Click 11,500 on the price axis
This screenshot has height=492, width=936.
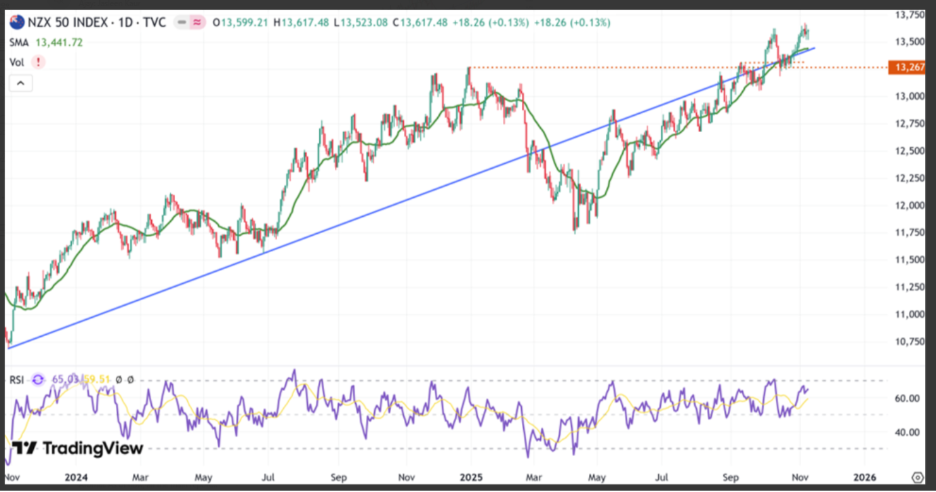point(910,260)
